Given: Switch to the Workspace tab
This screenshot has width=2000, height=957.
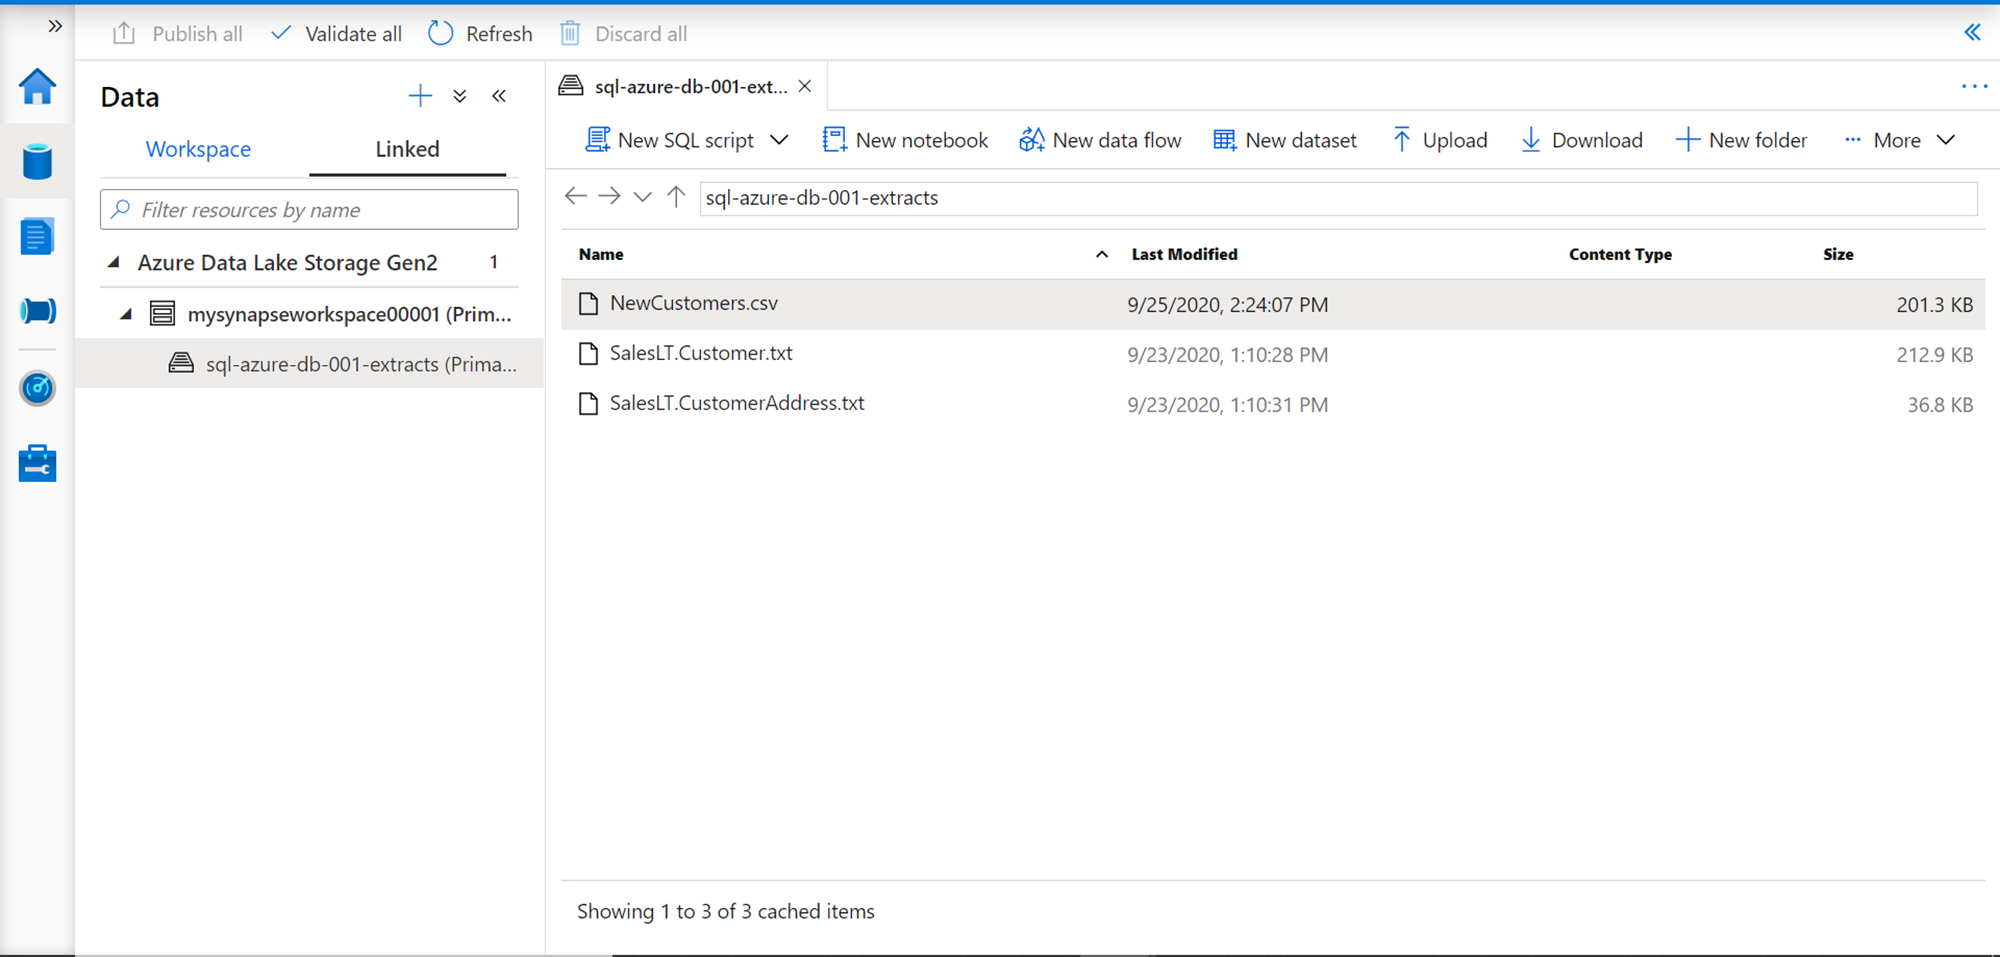Looking at the screenshot, I should point(198,149).
